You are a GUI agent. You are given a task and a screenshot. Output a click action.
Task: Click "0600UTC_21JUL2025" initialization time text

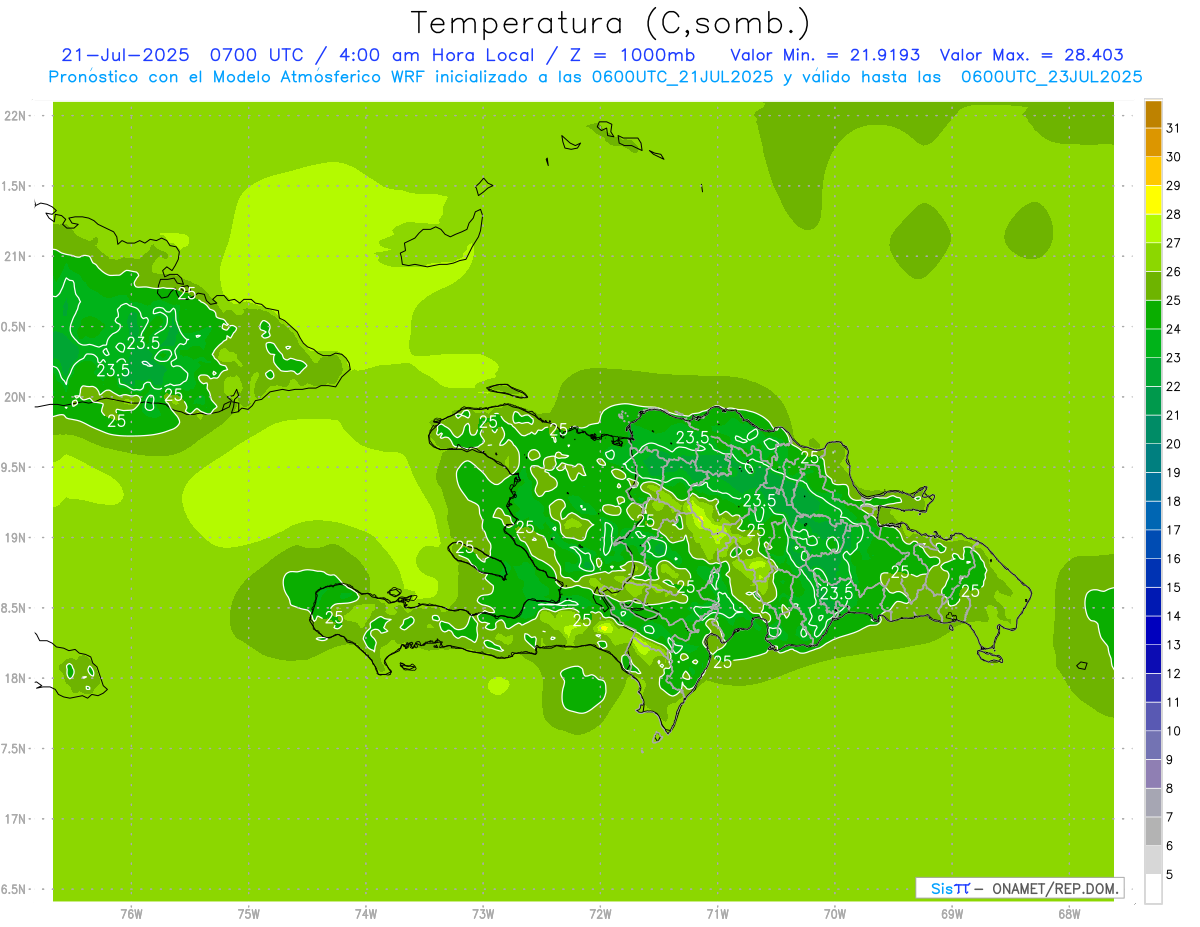(682, 77)
